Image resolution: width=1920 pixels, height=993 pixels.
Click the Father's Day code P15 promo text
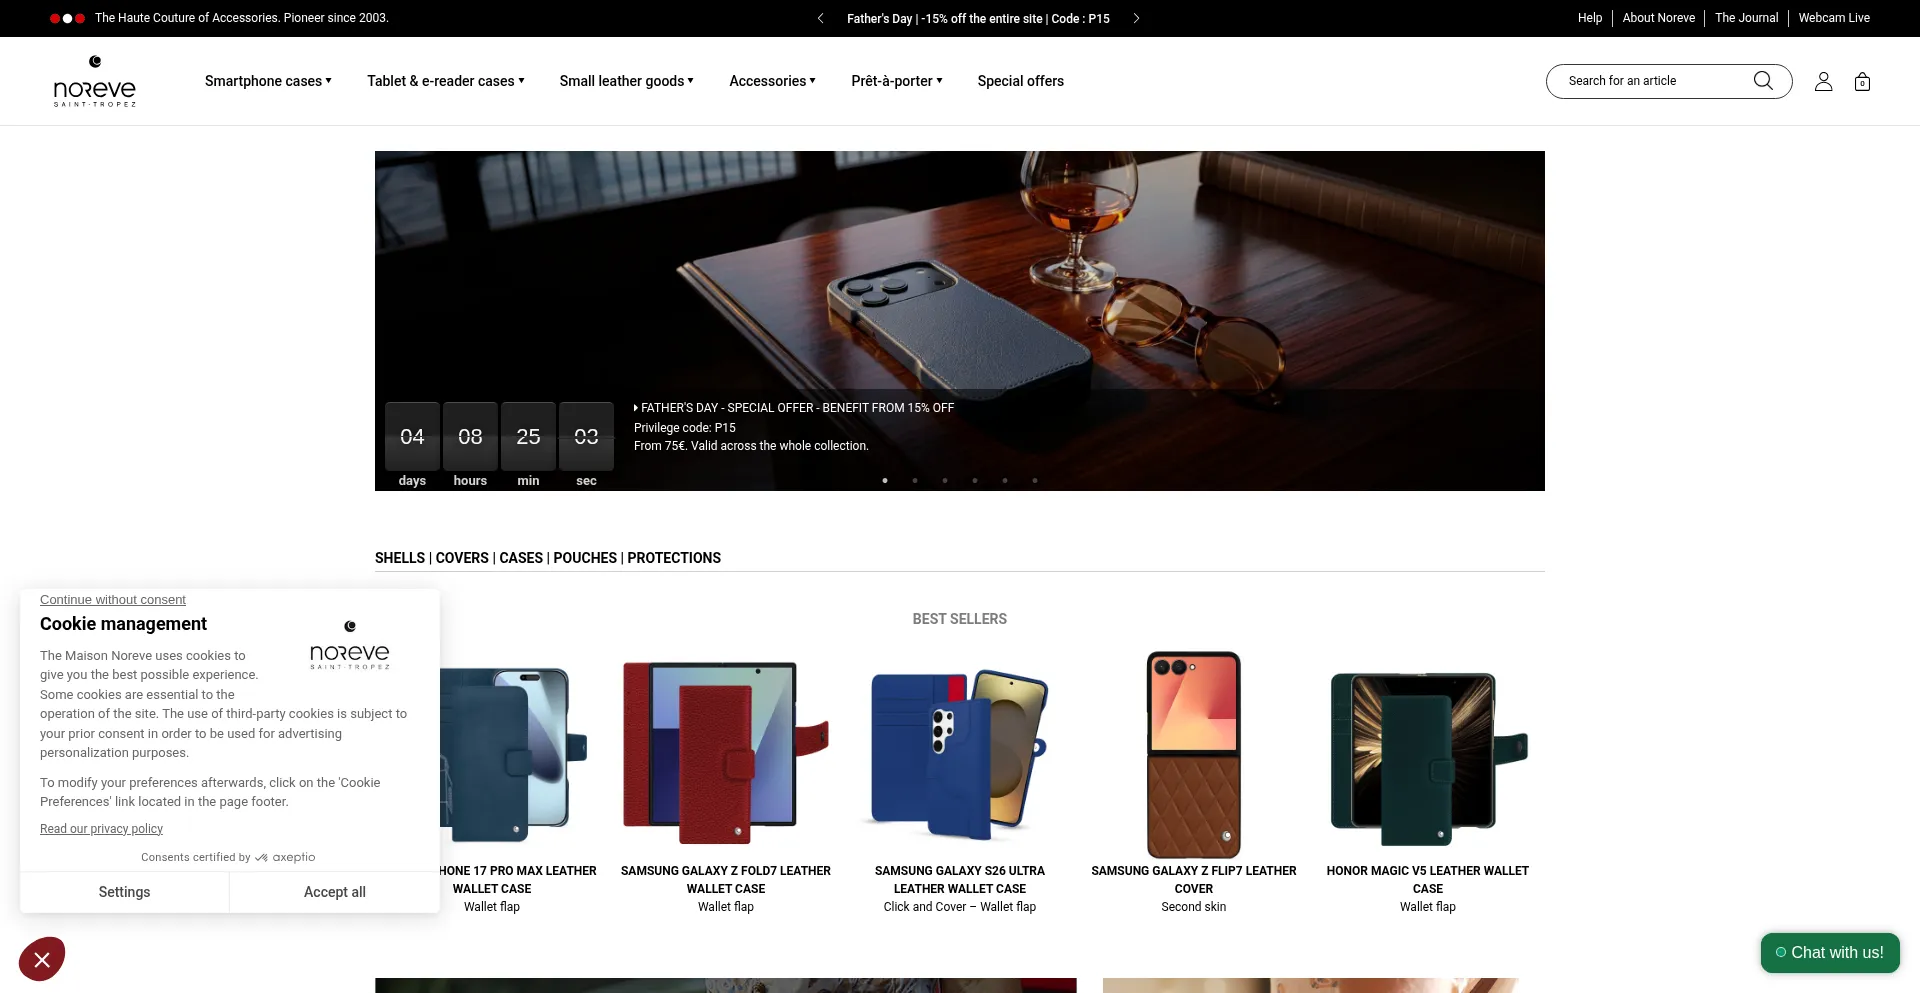pos(978,18)
